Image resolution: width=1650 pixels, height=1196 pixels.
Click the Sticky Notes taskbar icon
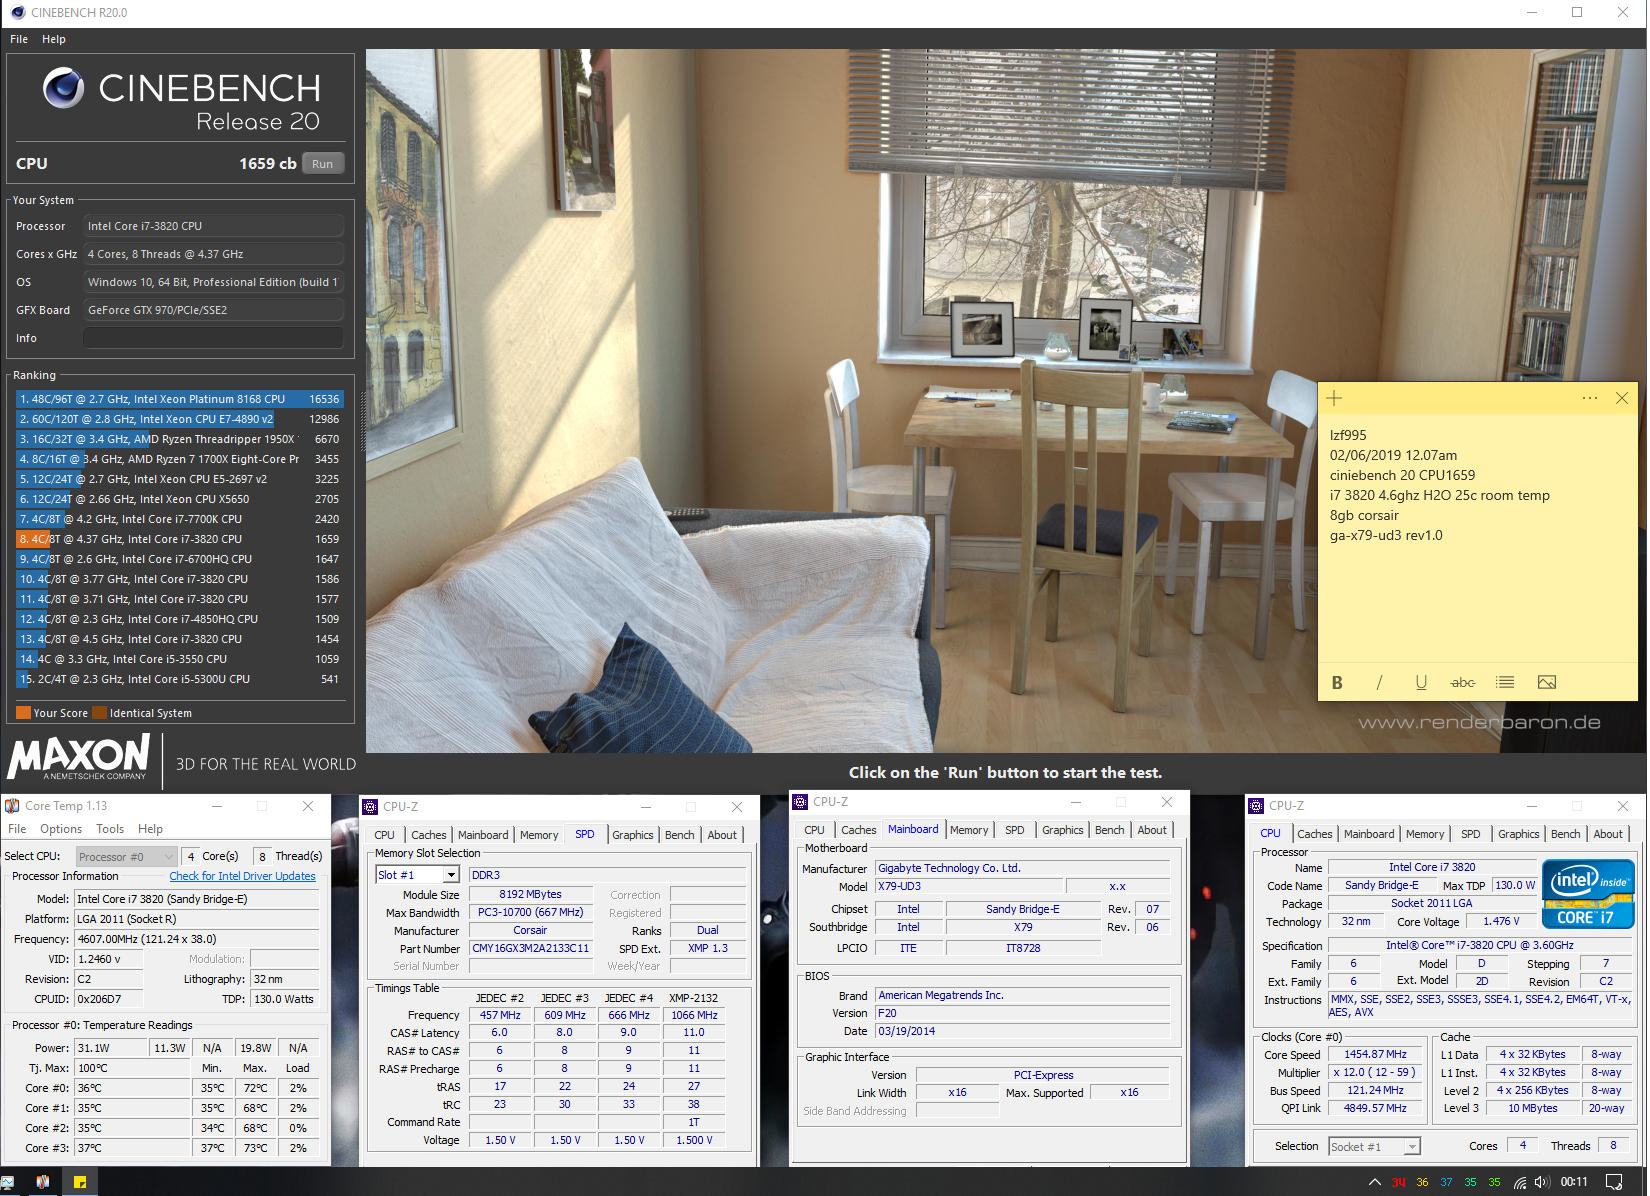click(80, 1182)
